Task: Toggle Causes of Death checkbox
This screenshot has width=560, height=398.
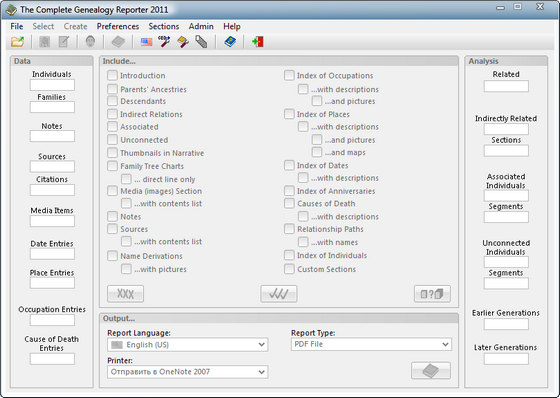Action: coord(289,203)
